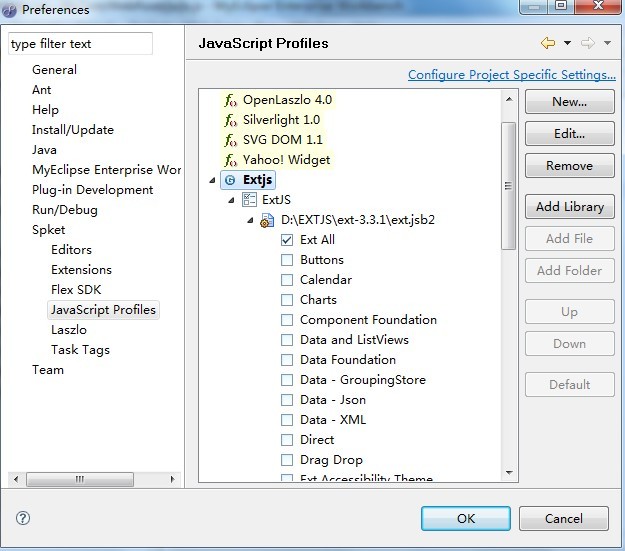Open the Laszlo page
The height and width of the screenshot is (551, 625).
point(69,330)
